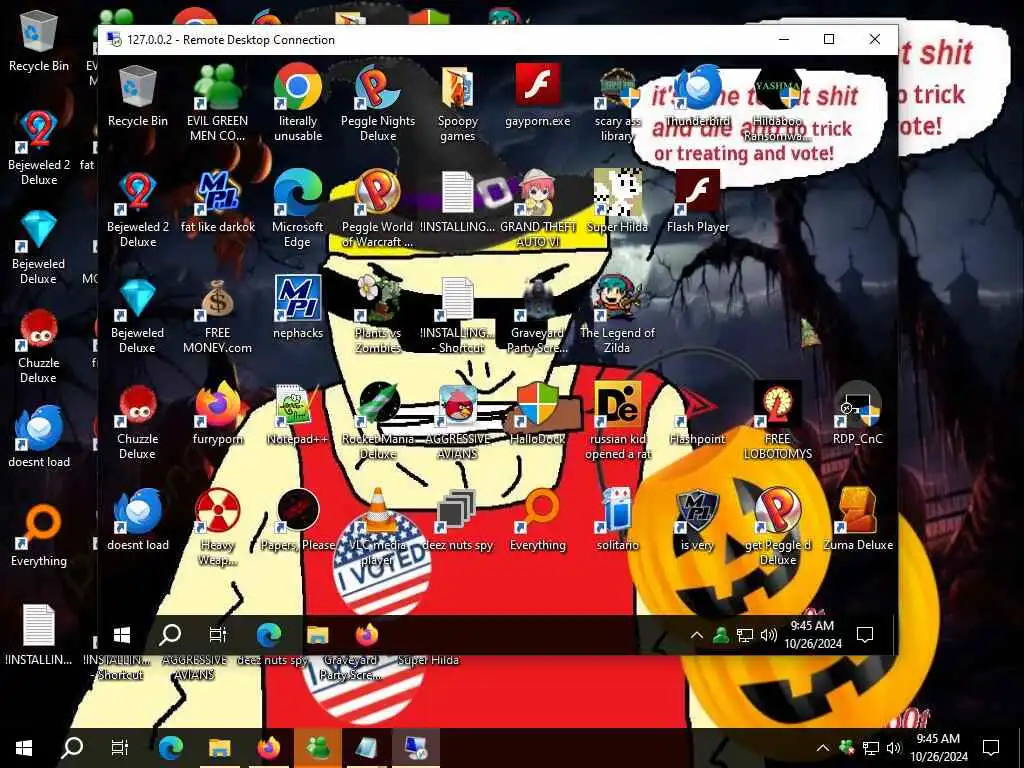
Task: Select the 127.0.0.2 Remote Desktop Connection title
Action: [x=231, y=40]
